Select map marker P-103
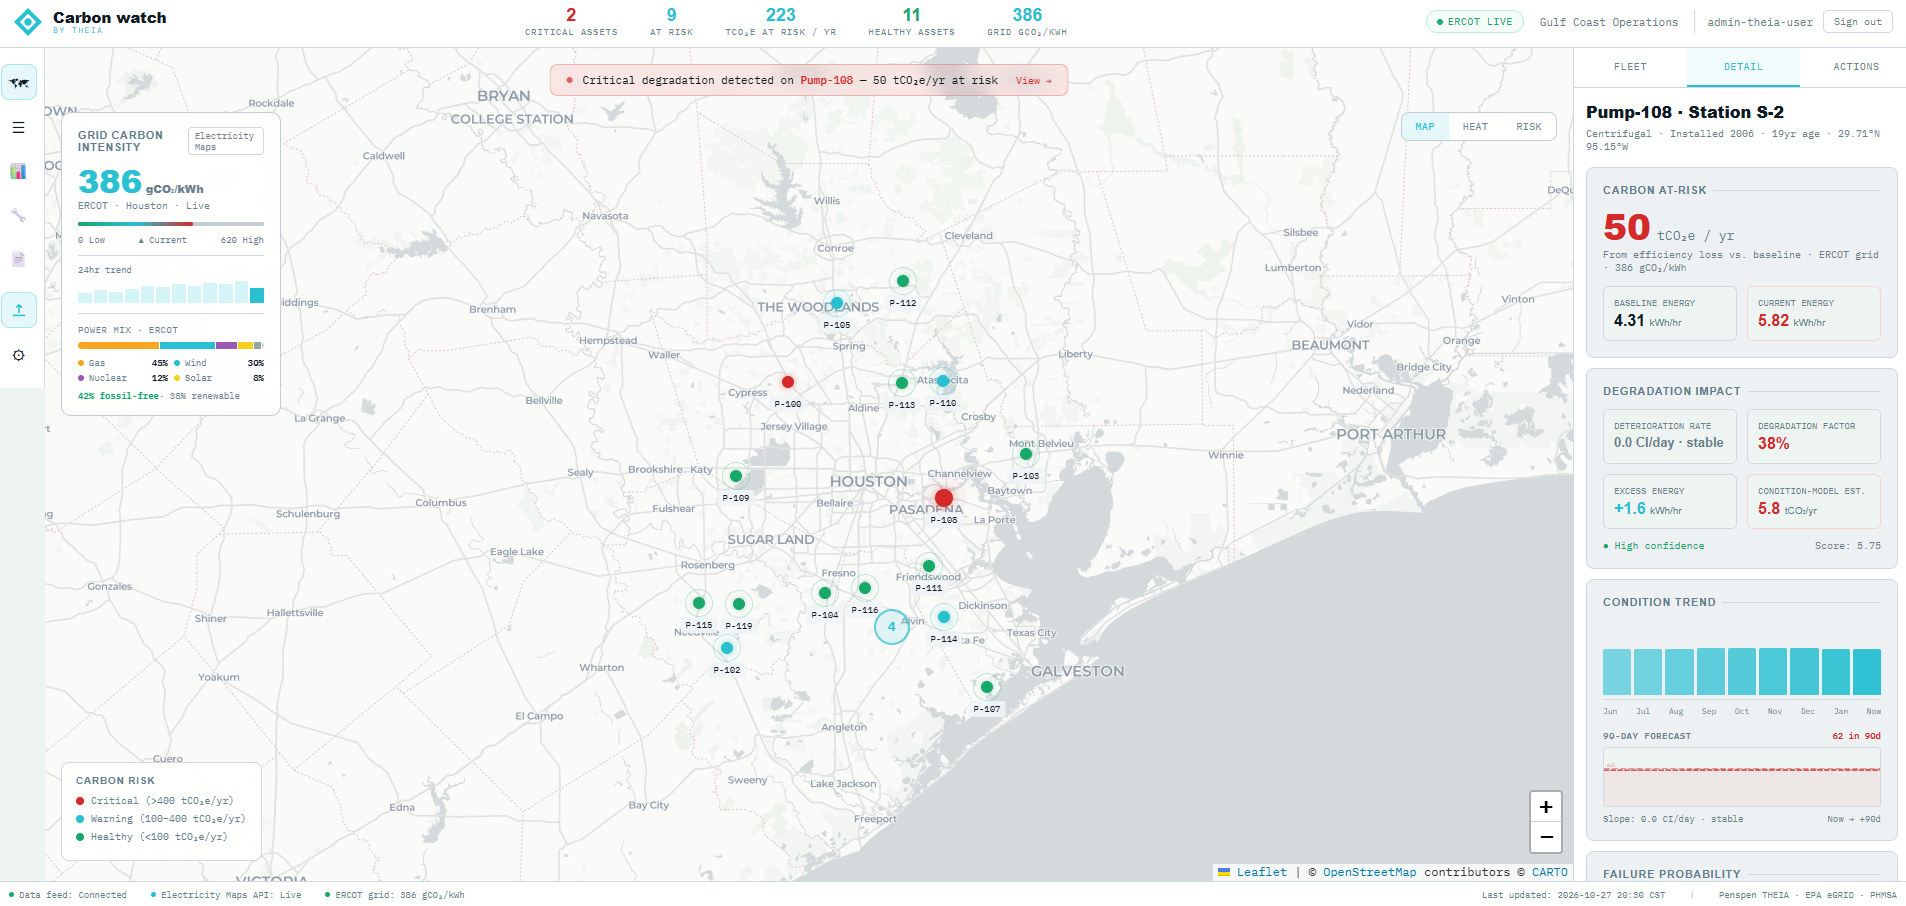The width and height of the screenshot is (1906, 906). tap(1026, 454)
